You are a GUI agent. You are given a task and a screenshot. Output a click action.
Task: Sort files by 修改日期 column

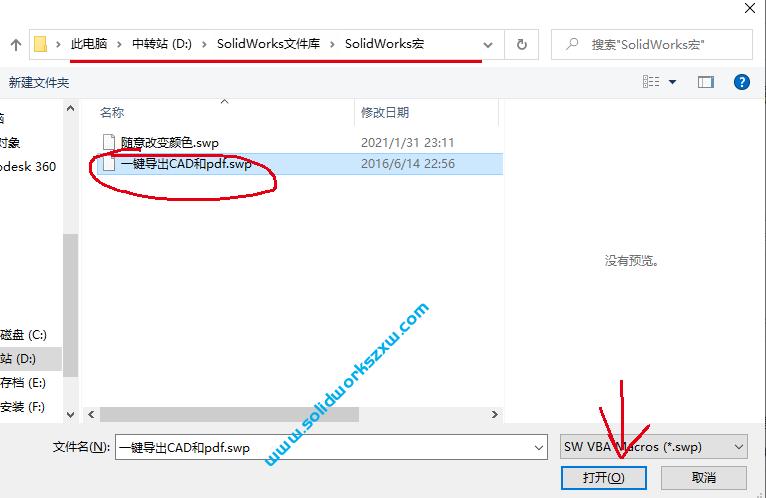[x=385, y=112]
